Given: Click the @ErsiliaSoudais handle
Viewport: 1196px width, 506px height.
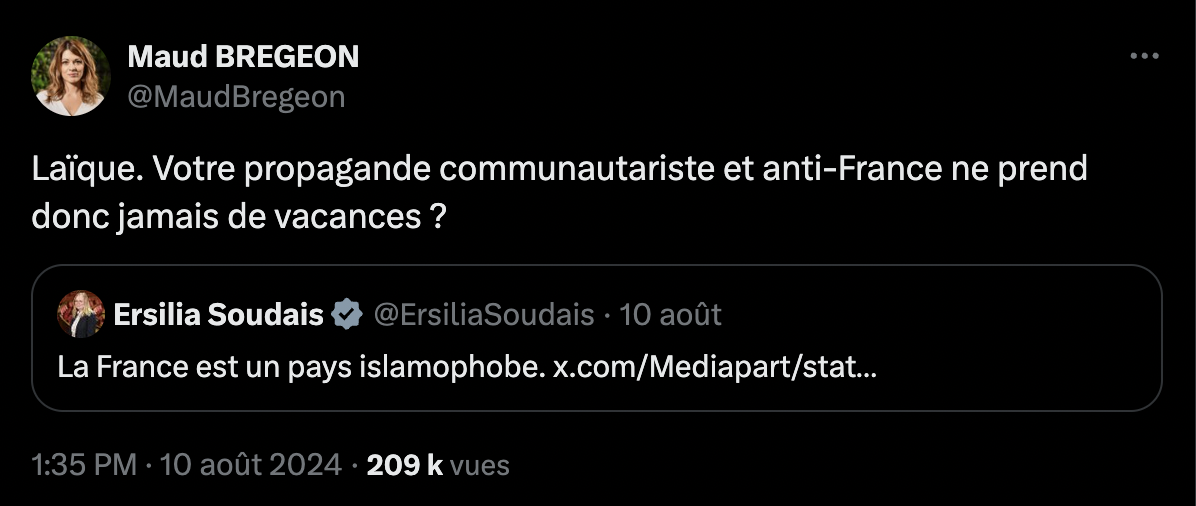Looking at the screenshot, I should click(484, 315).
